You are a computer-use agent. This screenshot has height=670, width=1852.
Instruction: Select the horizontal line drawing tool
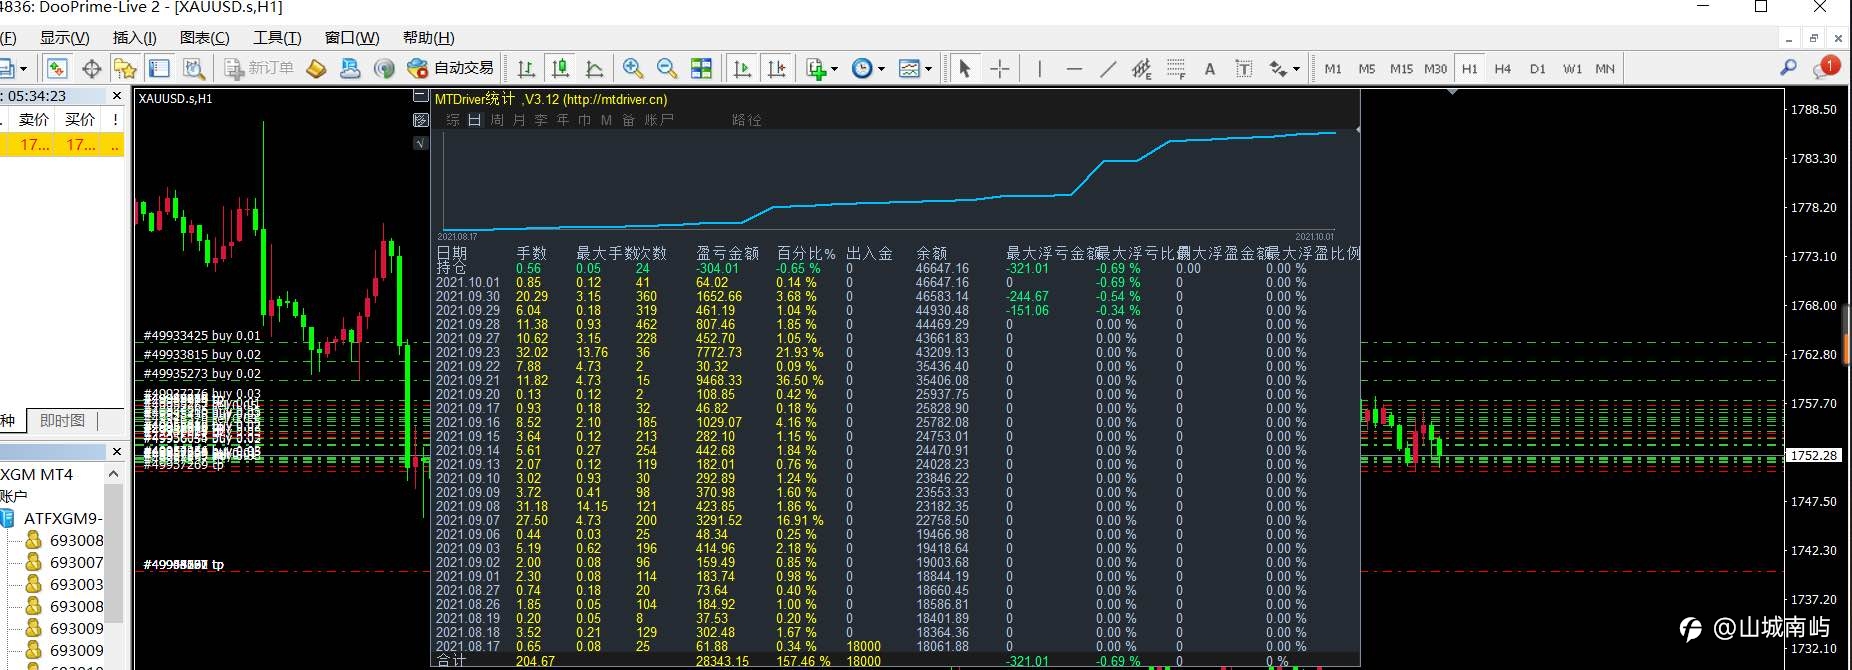[1074, 68]
